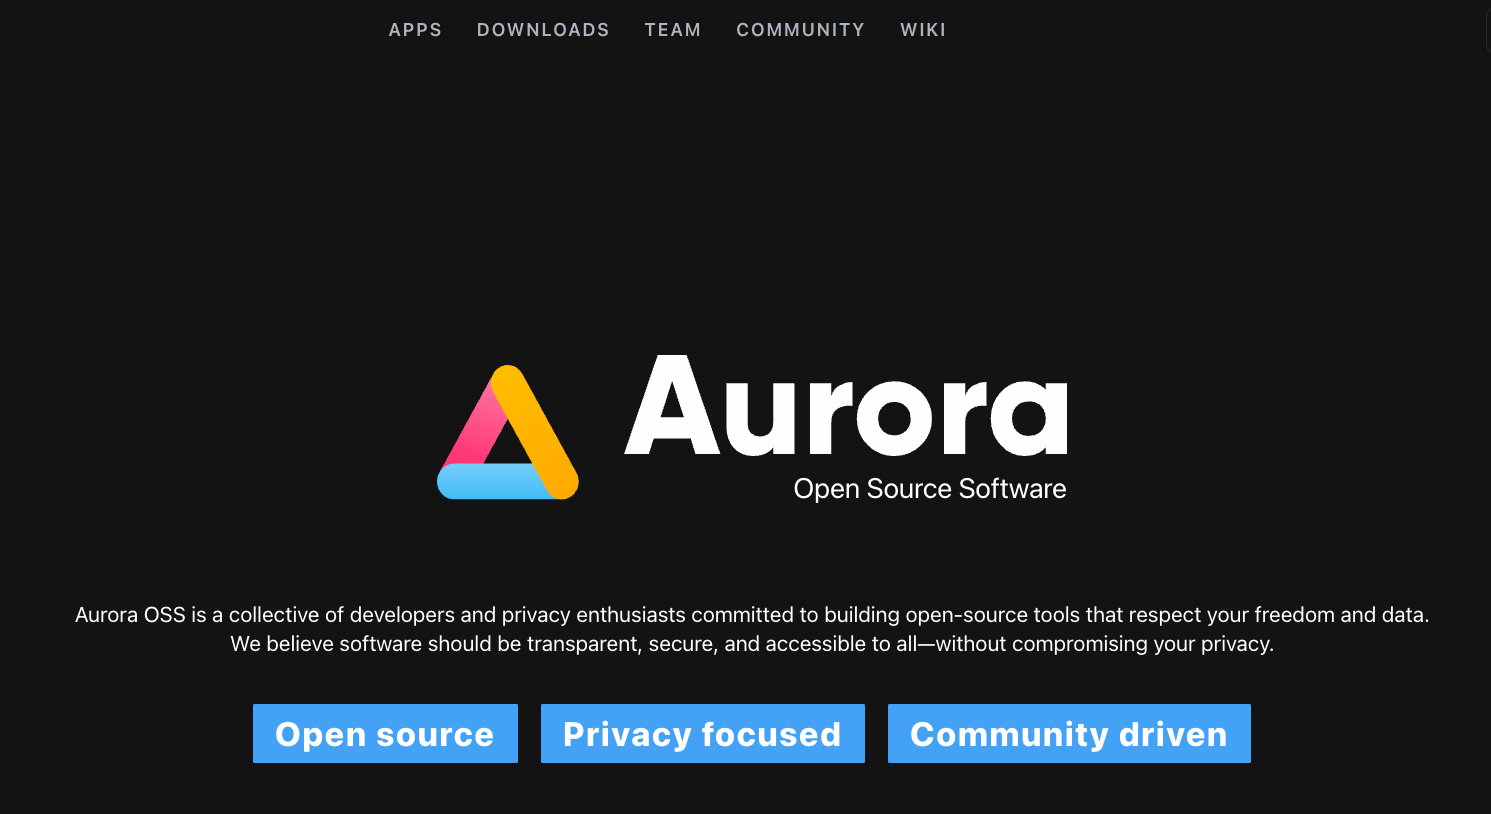1491x814 pixels.
Task: Click the sentence starting 'Aurora OSS is a collective'
Action: pos(751,615)
